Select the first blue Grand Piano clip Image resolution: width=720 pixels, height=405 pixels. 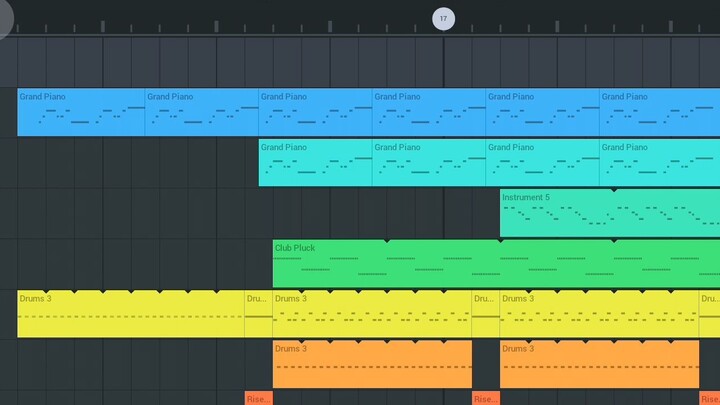tap(81, 112)
